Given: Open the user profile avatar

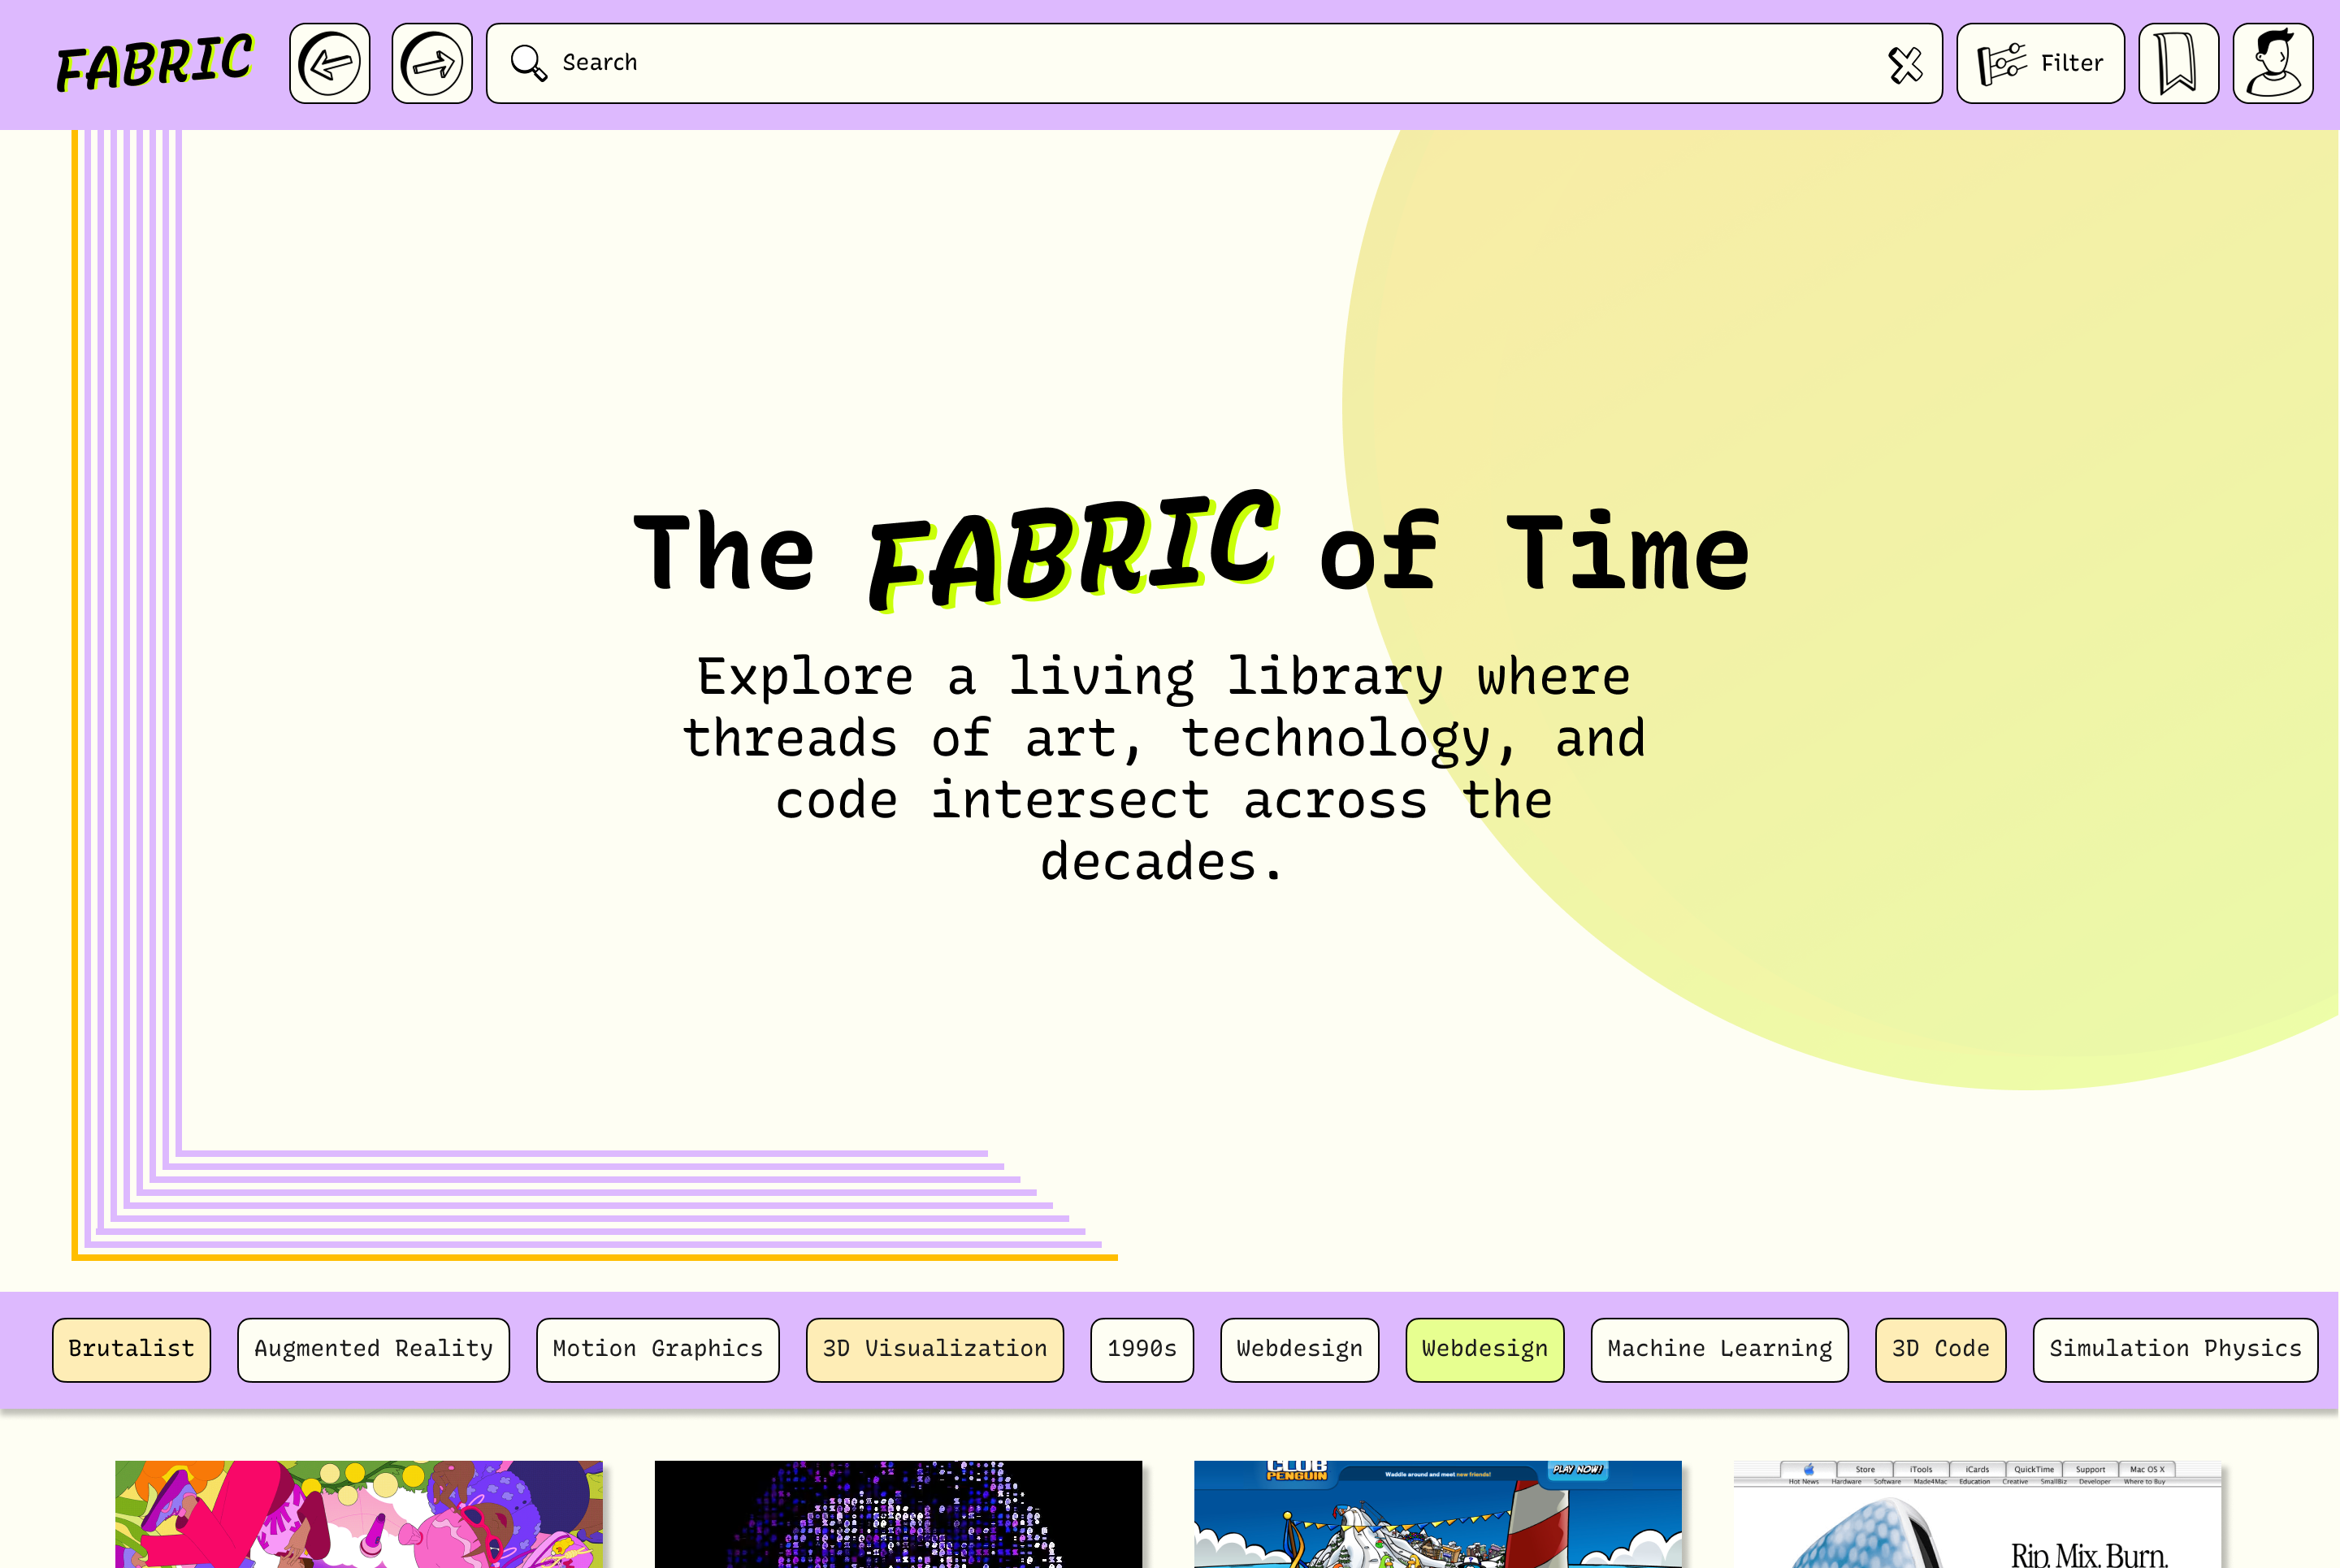Looking at the screenshot, I should tap(2272, 63).
